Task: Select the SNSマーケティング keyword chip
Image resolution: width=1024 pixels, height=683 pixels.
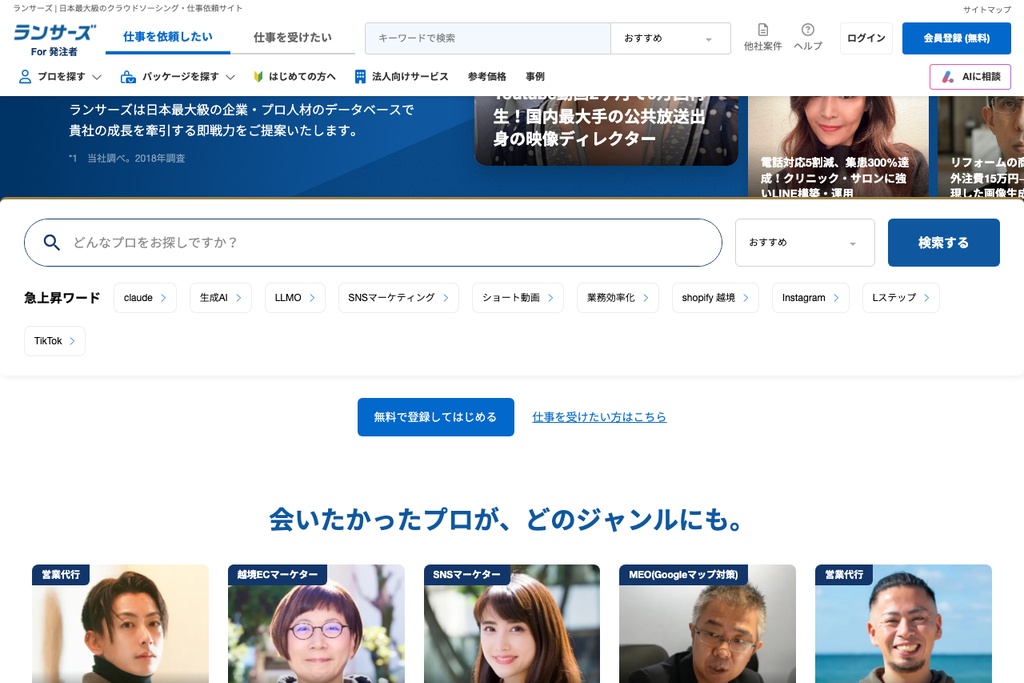Action: [x=398, y=298]
